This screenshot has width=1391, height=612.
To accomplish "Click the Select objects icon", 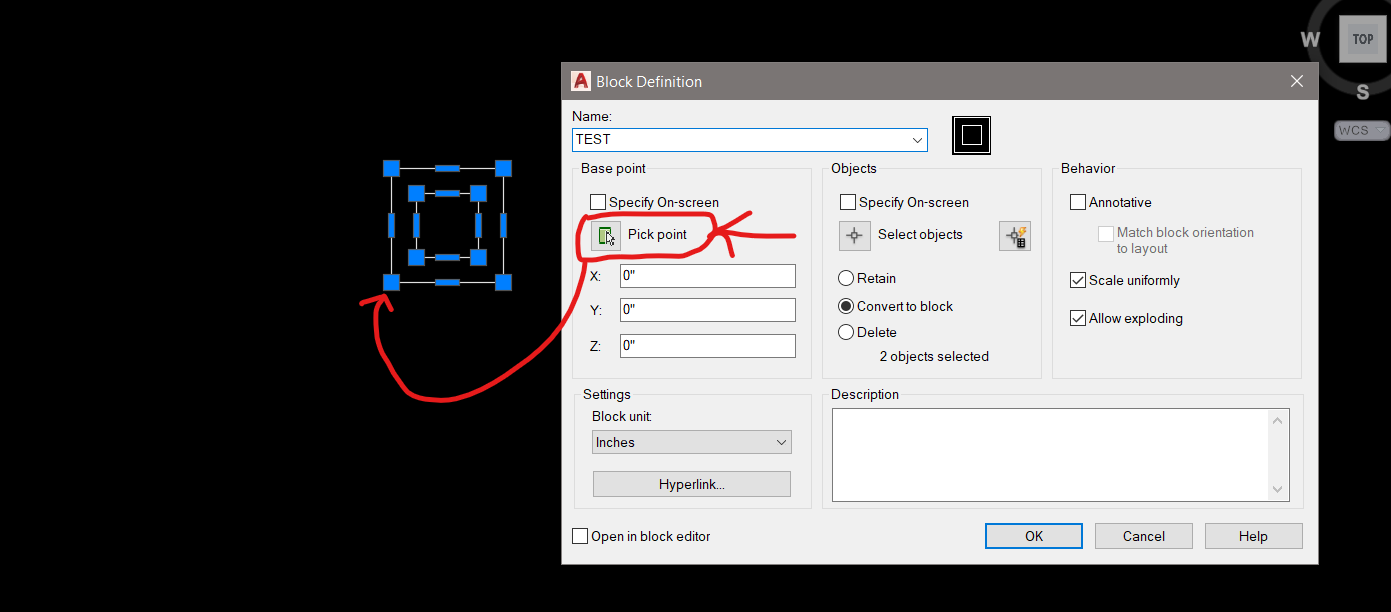I will [854, 235].
